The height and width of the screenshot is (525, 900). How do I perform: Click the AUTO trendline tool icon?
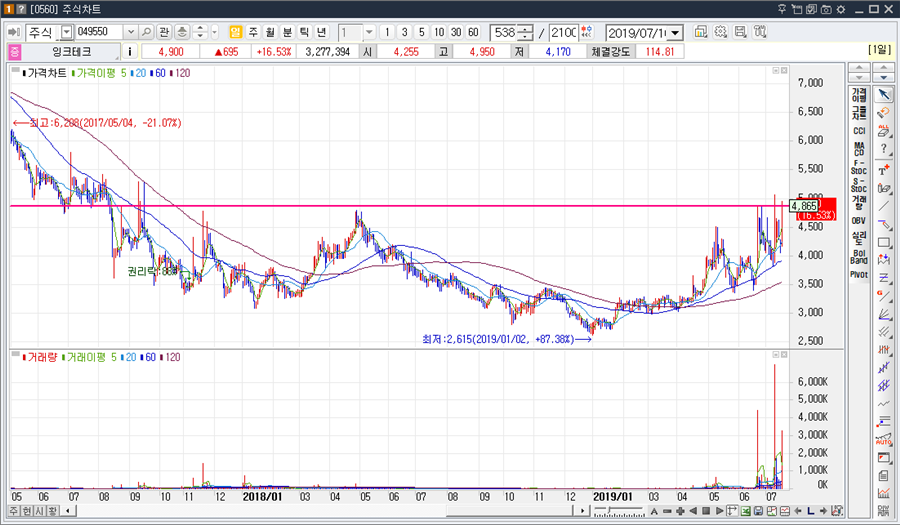[883, 440]
